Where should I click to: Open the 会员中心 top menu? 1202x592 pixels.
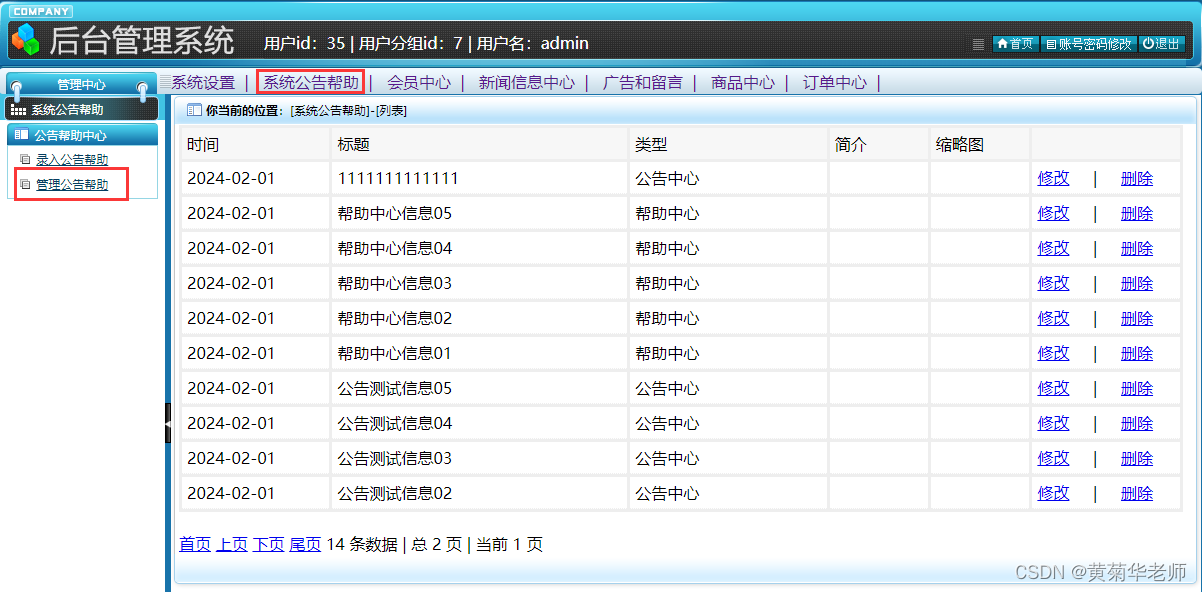[419, 83]
